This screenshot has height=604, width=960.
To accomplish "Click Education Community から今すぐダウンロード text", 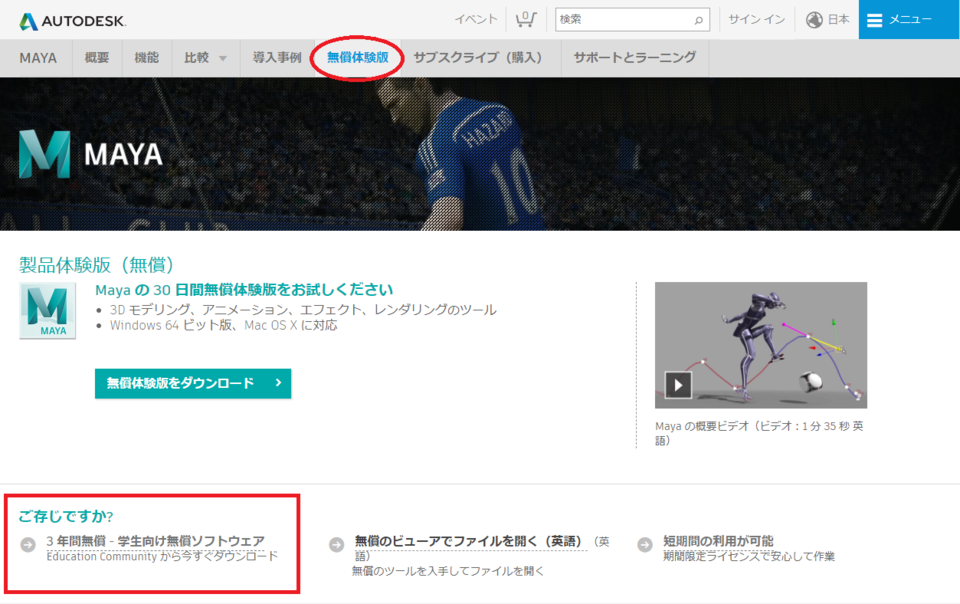I will (162, 556).
